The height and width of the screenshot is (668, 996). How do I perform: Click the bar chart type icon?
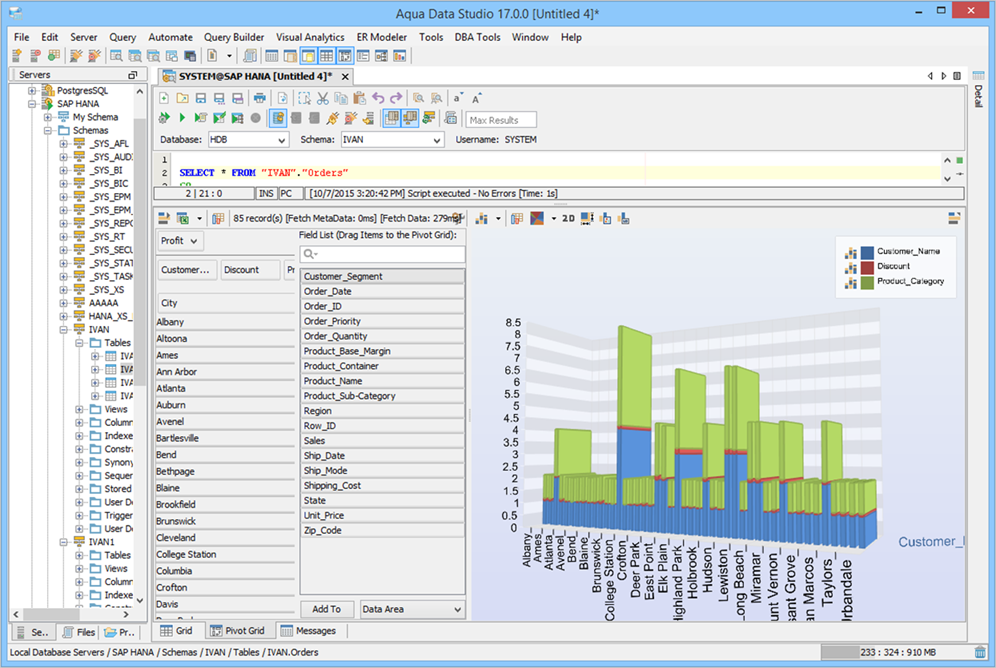(x=481, y=218)
